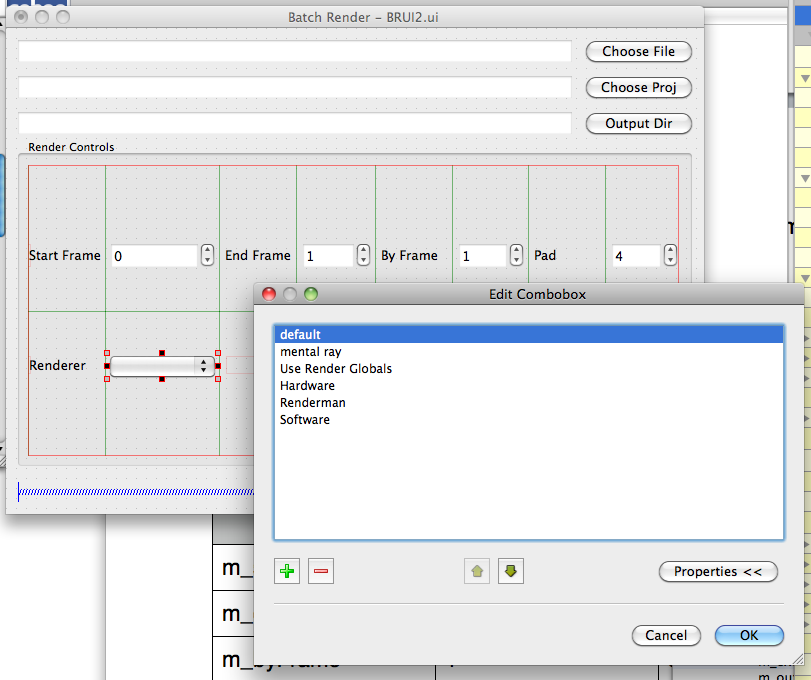Screen dimensions: 811x680
Task: Increase End Frame using the spinner arrow
Action: click(x=361, y=250)
